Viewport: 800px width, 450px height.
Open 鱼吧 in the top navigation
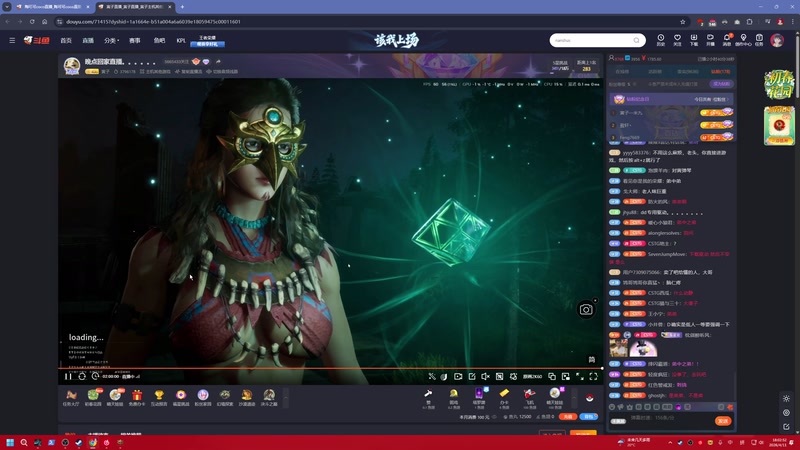[x=159, y=40]
